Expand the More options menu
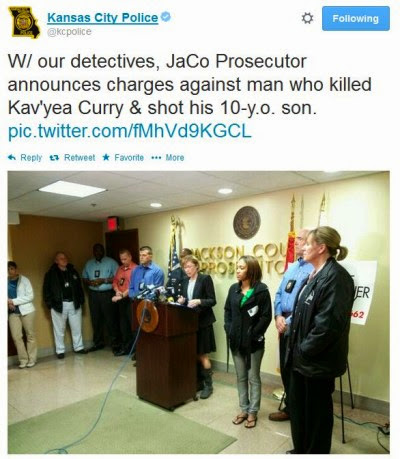Screen dimensions: 400x459 pyautogui.click(x=175, y=157)
